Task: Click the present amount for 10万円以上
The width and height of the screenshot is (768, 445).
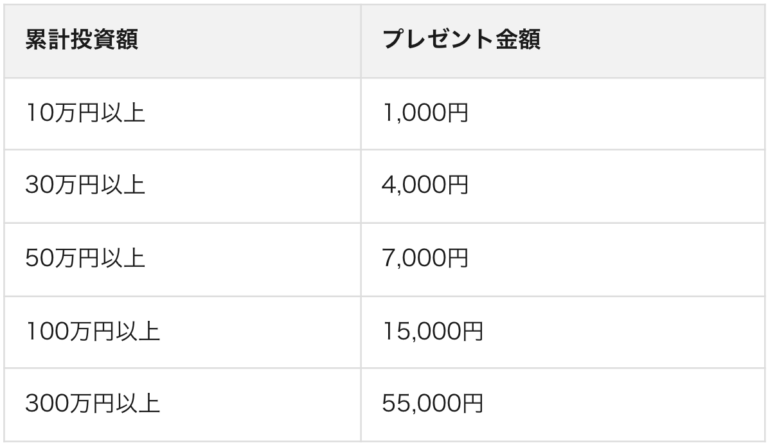Action: [x=425, y=113]
